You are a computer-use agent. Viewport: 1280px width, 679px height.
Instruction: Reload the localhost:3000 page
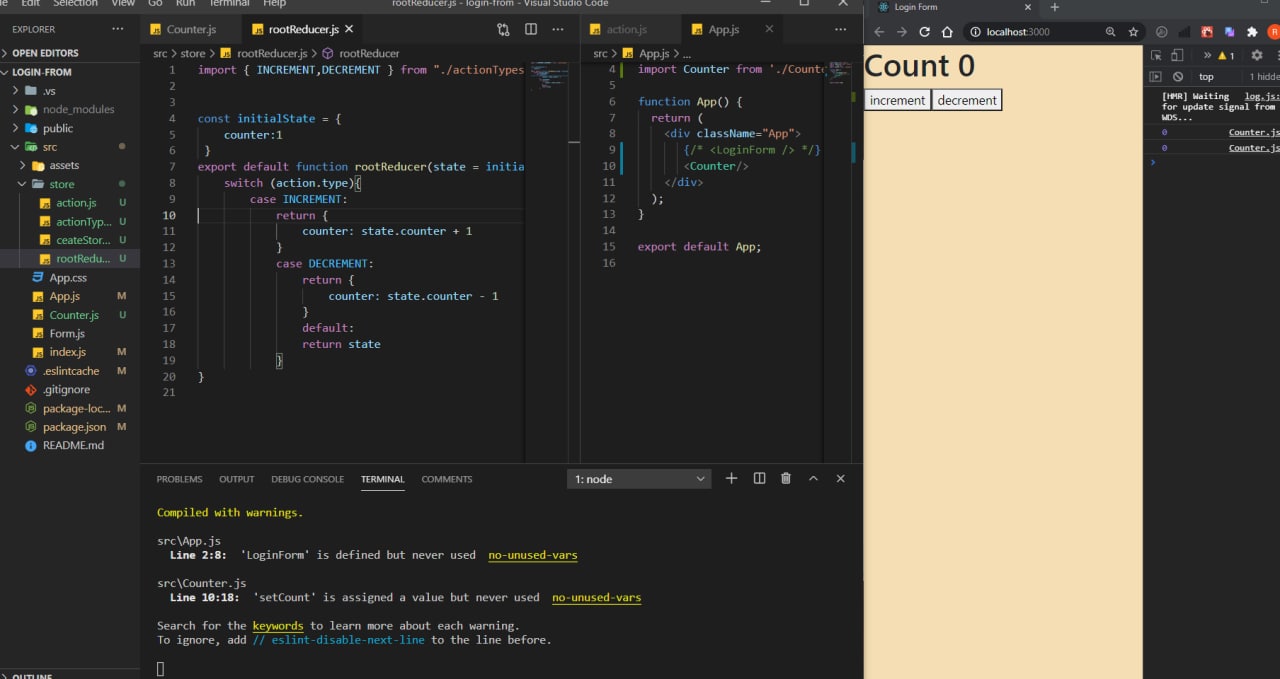924,32
